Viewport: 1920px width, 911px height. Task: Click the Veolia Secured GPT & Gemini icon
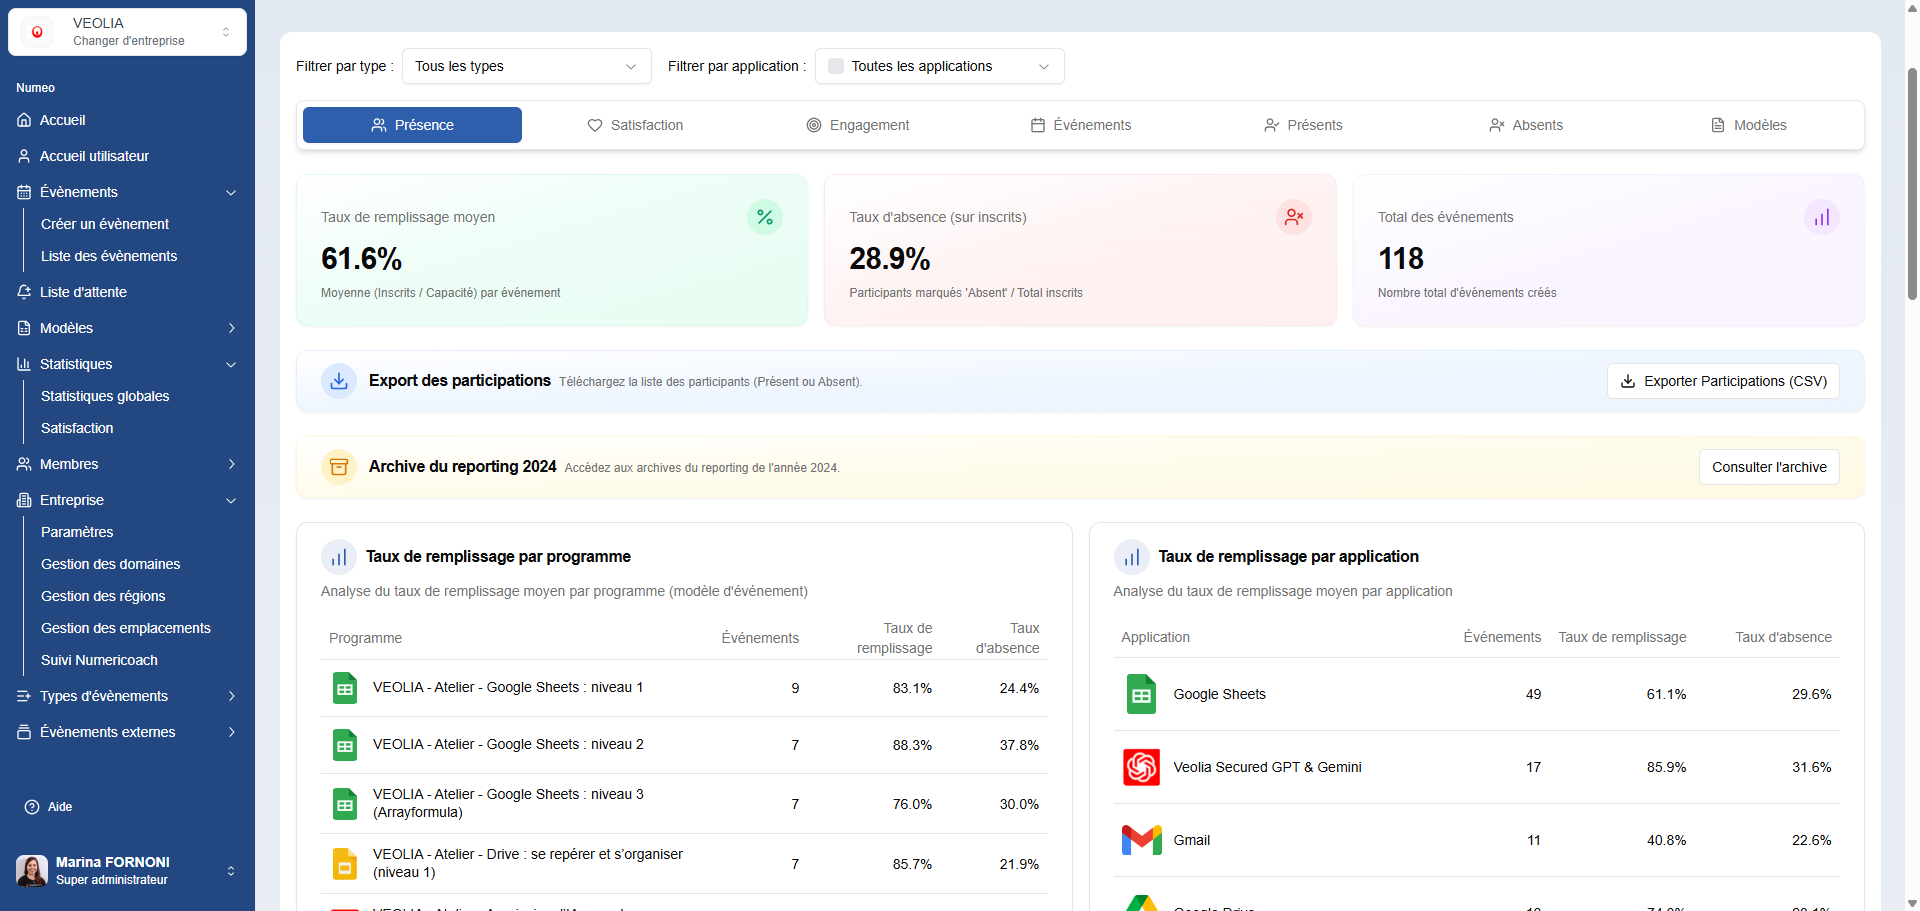click(1141, 767)
